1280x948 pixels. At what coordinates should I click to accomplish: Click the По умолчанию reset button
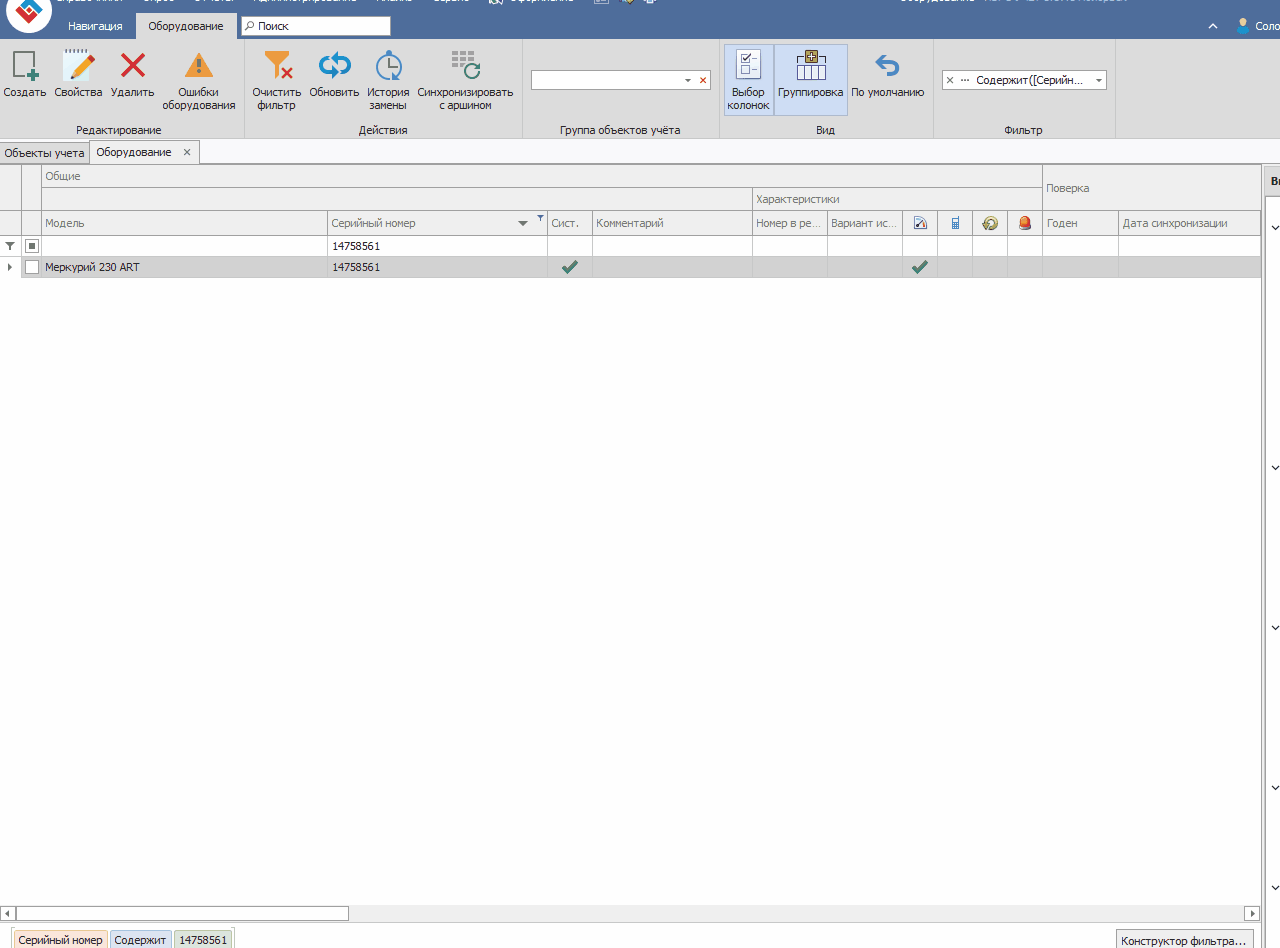888,79
